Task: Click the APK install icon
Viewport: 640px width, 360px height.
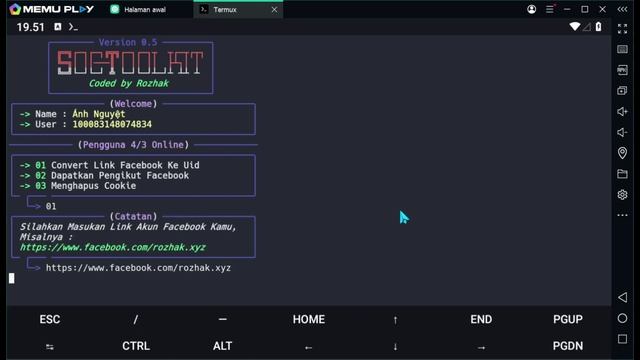Action: pyautogui.click(x=622, y=70)
